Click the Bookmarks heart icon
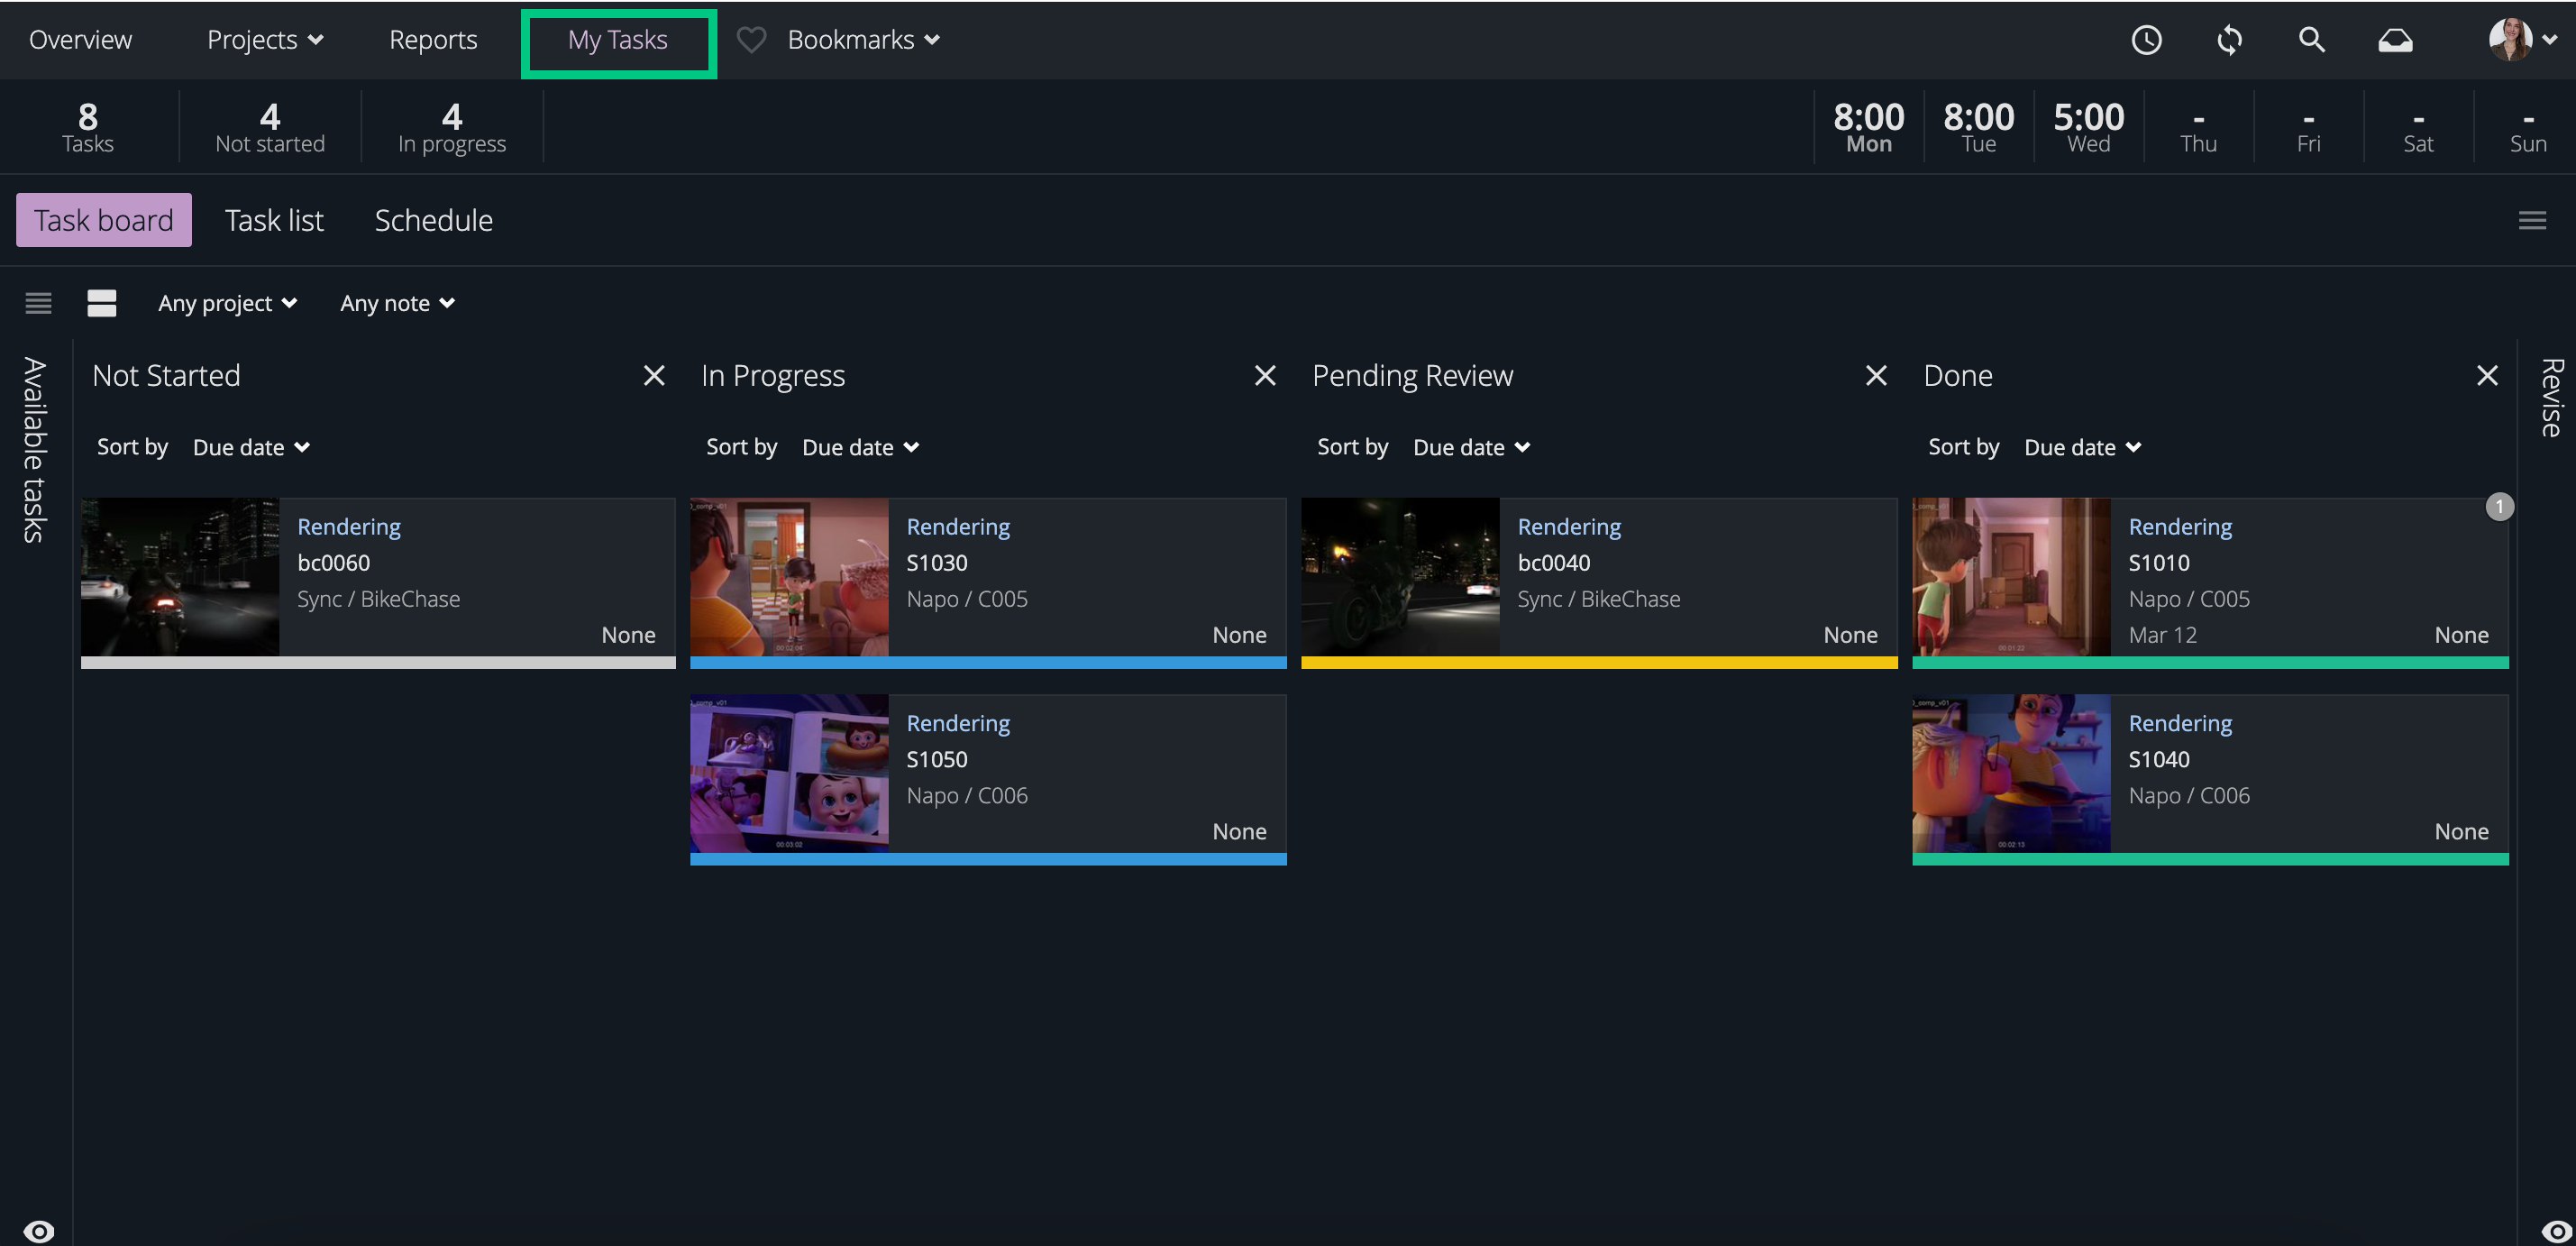The height and width of the screenshot is (1246, 2576). click(750, 40)
